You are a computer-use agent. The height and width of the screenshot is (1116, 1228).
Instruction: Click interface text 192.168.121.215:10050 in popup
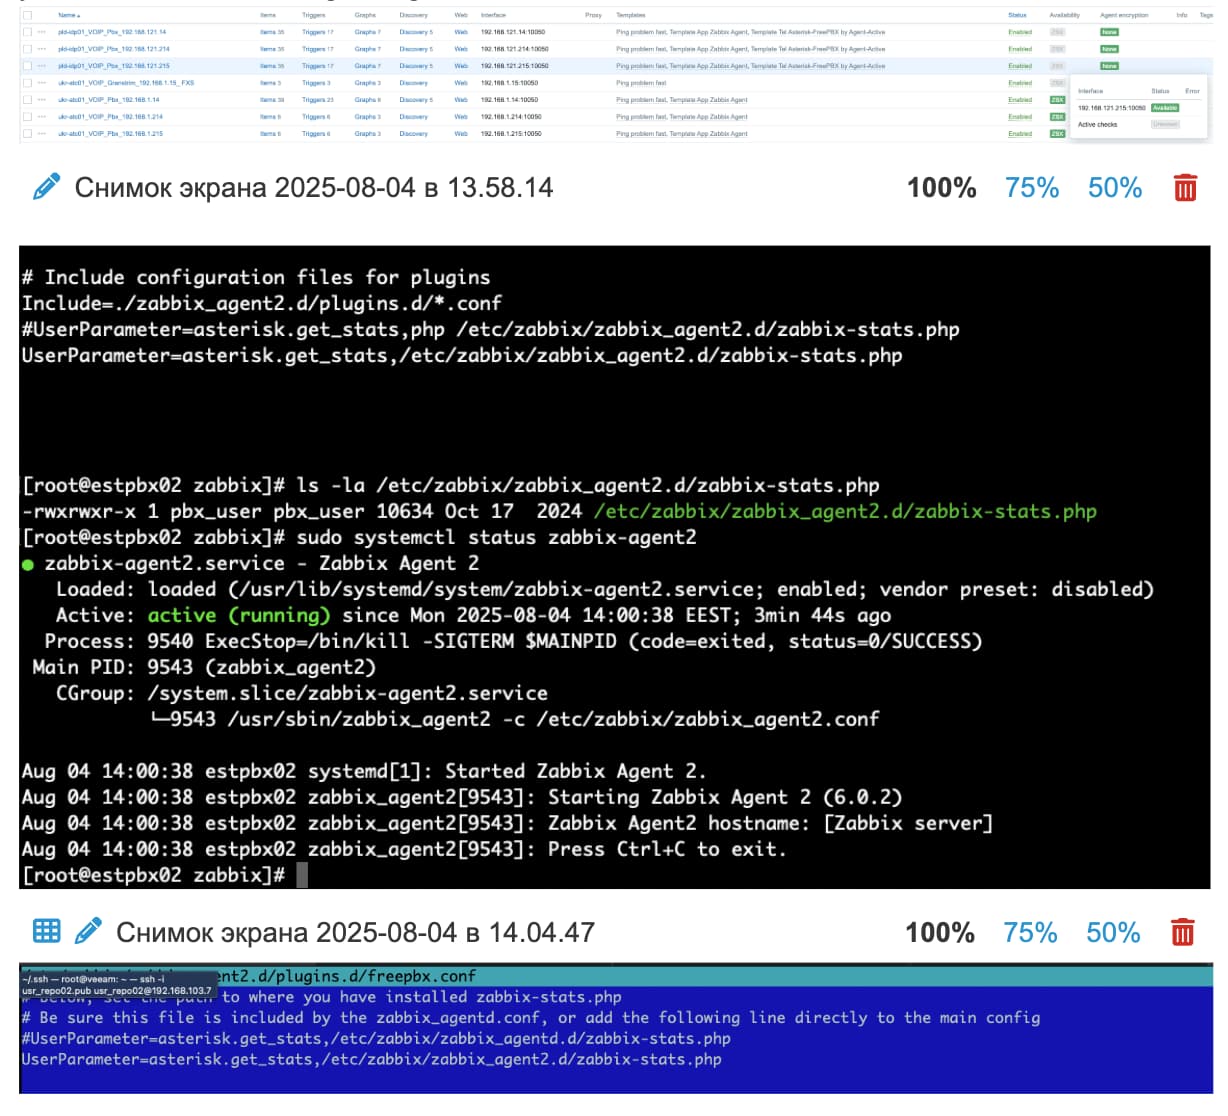tap(1111, 108)
